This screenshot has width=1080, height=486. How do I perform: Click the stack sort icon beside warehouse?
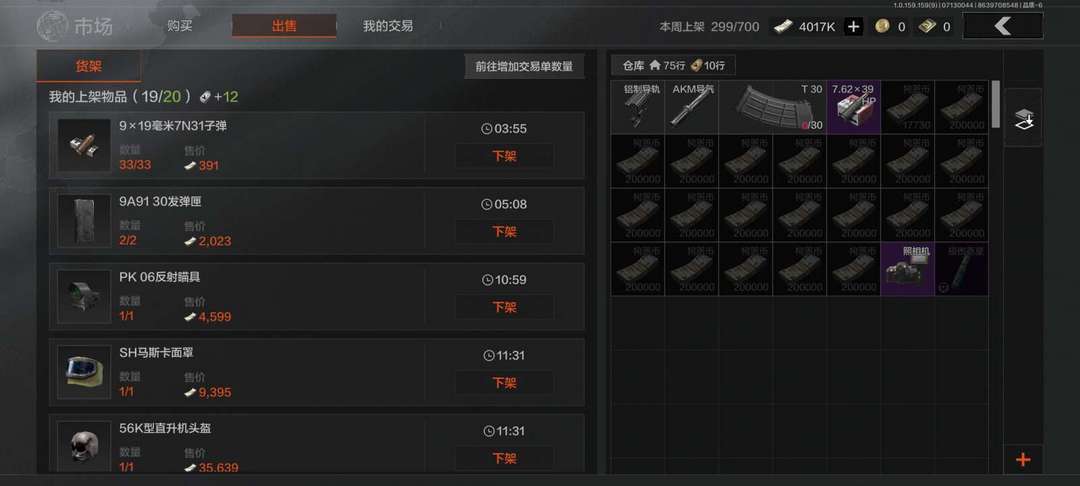[x=1023, y=118]
